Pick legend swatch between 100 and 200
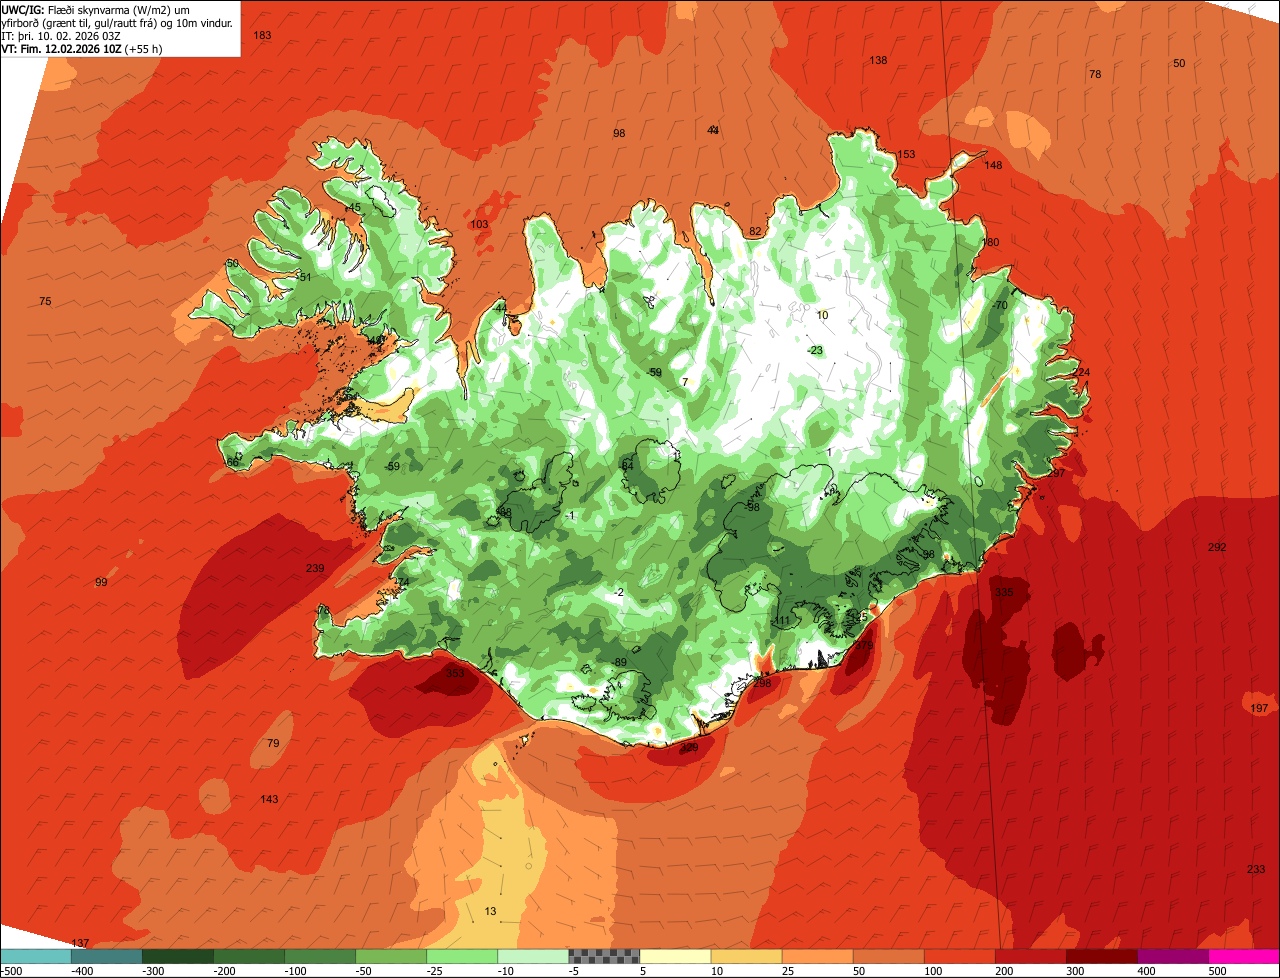The height and width of the screenshot is (978, 1280). coord(960,956)
